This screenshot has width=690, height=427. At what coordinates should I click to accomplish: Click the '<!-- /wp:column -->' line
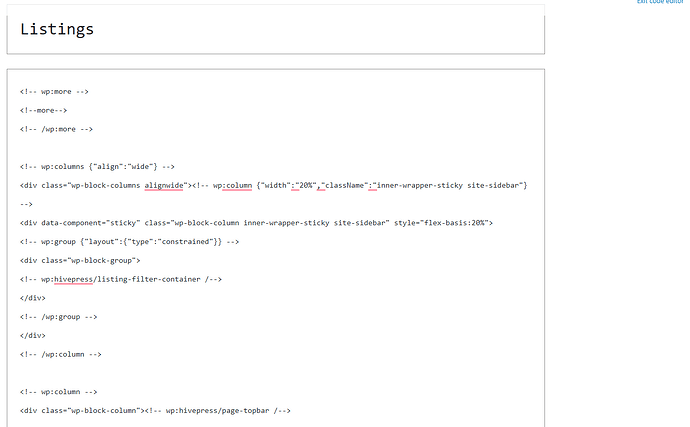tap(61, 354)
